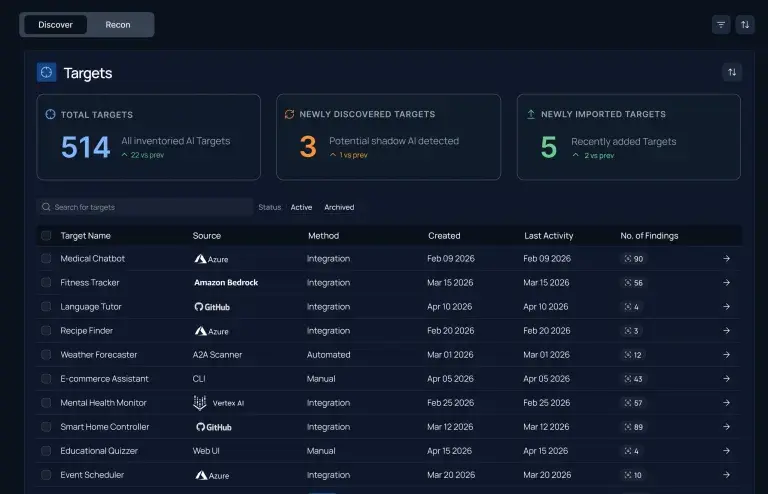Open Fitness Tracker via its arrow
The image size is (768, 494).
point(726,282)
